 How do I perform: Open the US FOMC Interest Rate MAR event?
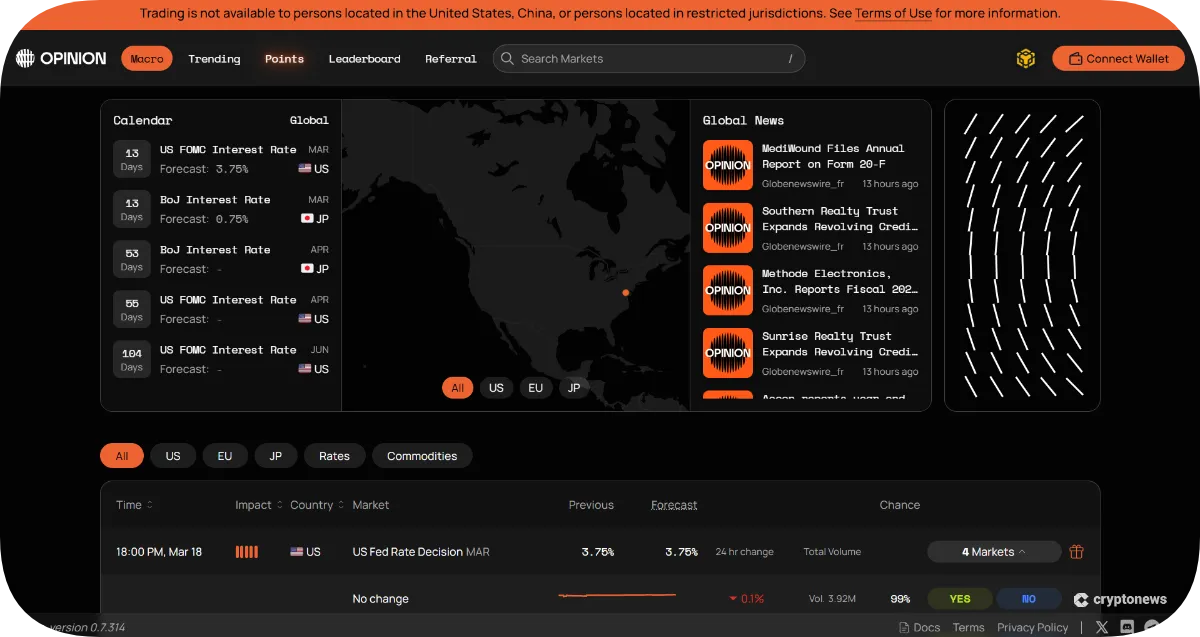[221, 159]
